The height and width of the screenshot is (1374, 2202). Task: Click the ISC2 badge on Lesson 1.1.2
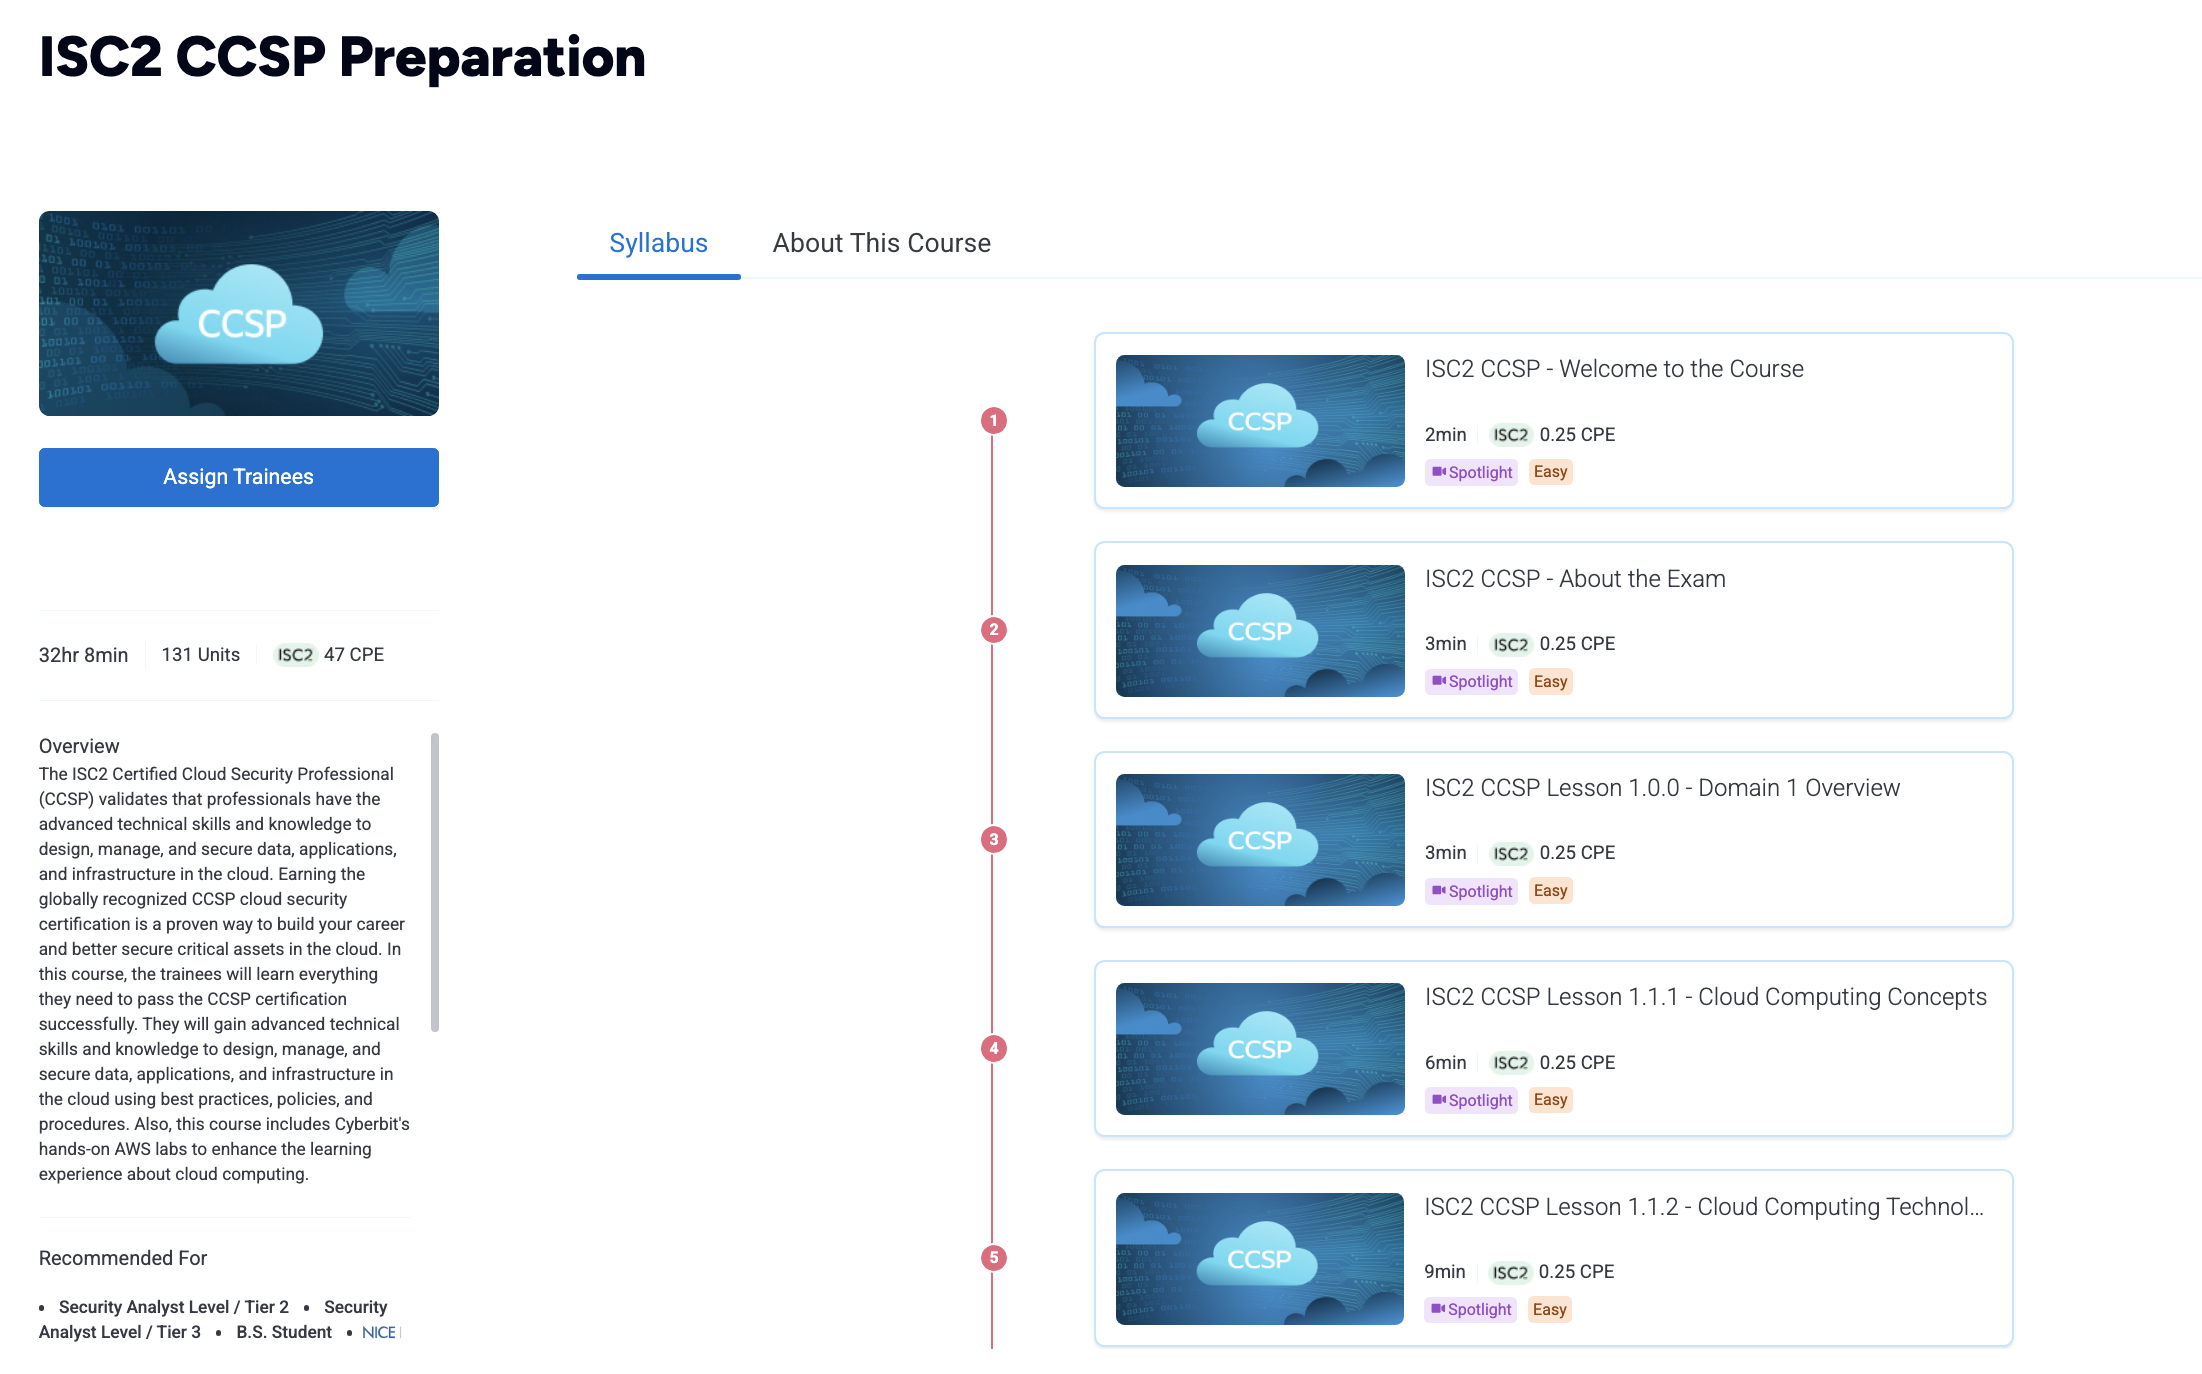[1509, 1272]
